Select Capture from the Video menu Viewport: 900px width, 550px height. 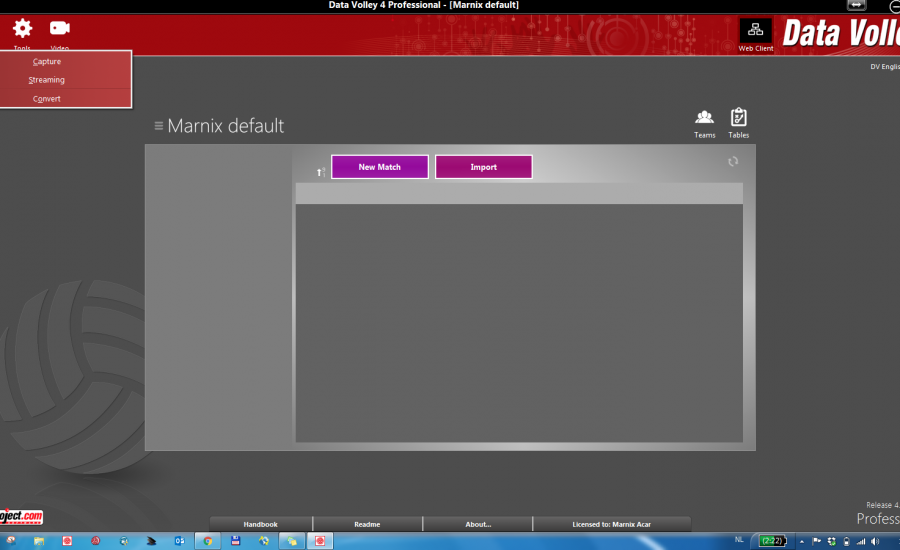point(46,61)
